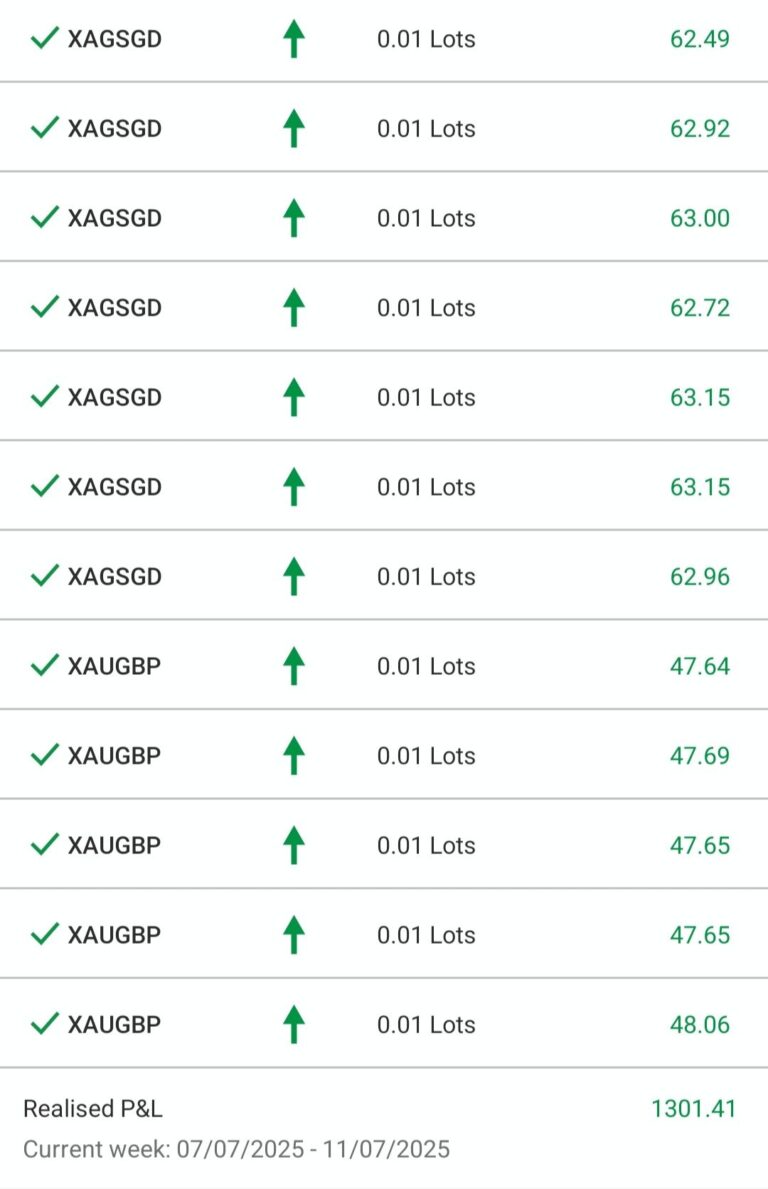Click the Current week date range text
Image resolution: width=768 pixels, height=1189 pixels.
[237, 1149]
